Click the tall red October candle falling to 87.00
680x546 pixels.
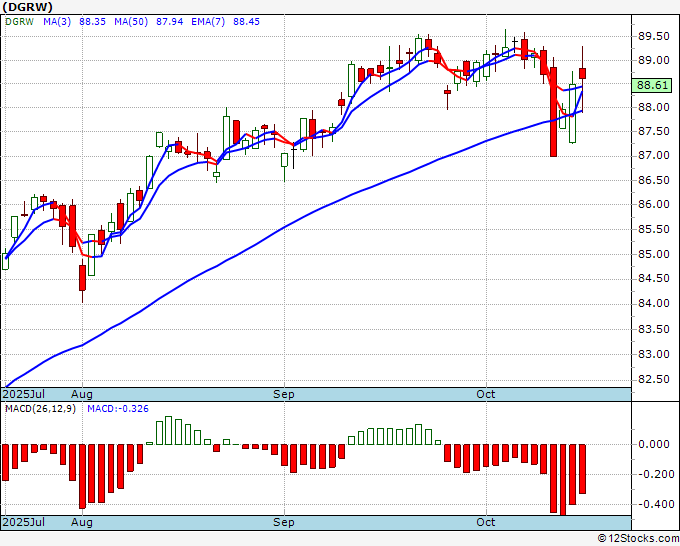point(553,112)
